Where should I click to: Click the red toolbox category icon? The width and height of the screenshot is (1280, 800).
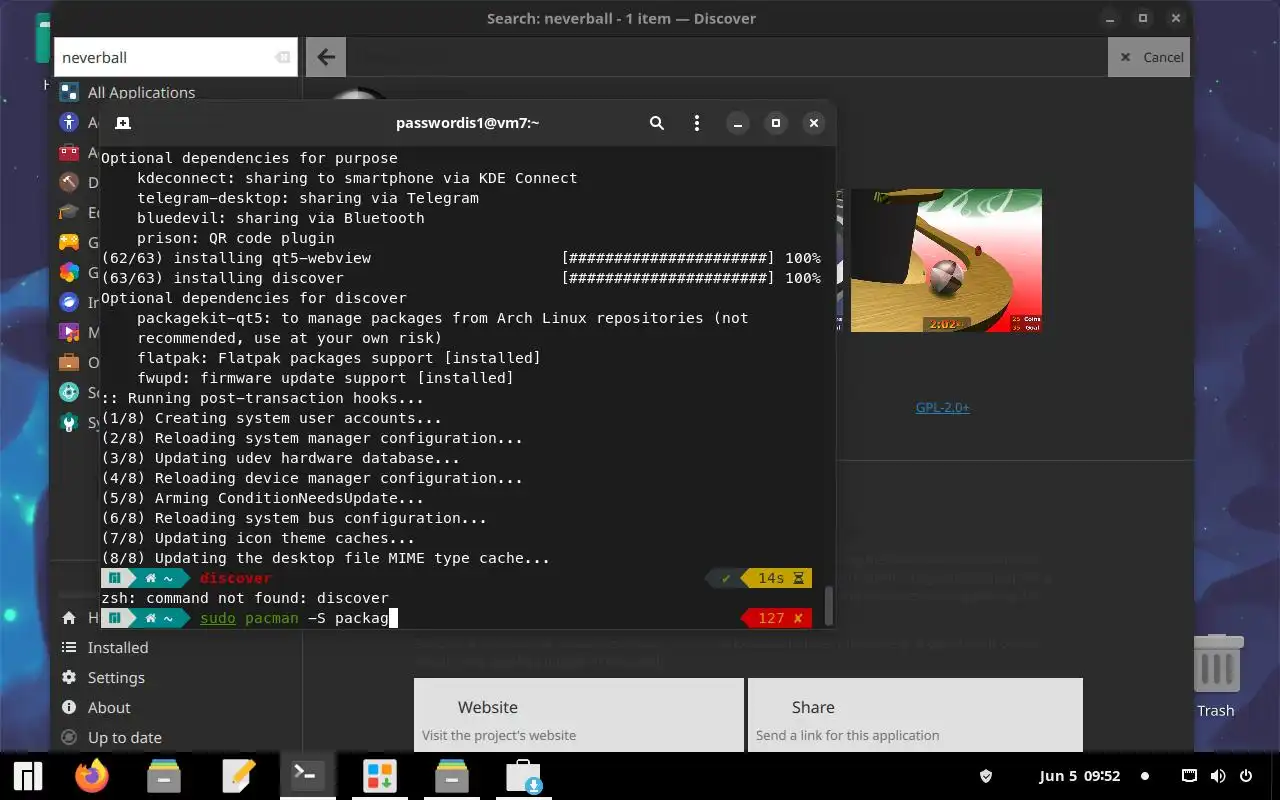[x=69, y=152]
